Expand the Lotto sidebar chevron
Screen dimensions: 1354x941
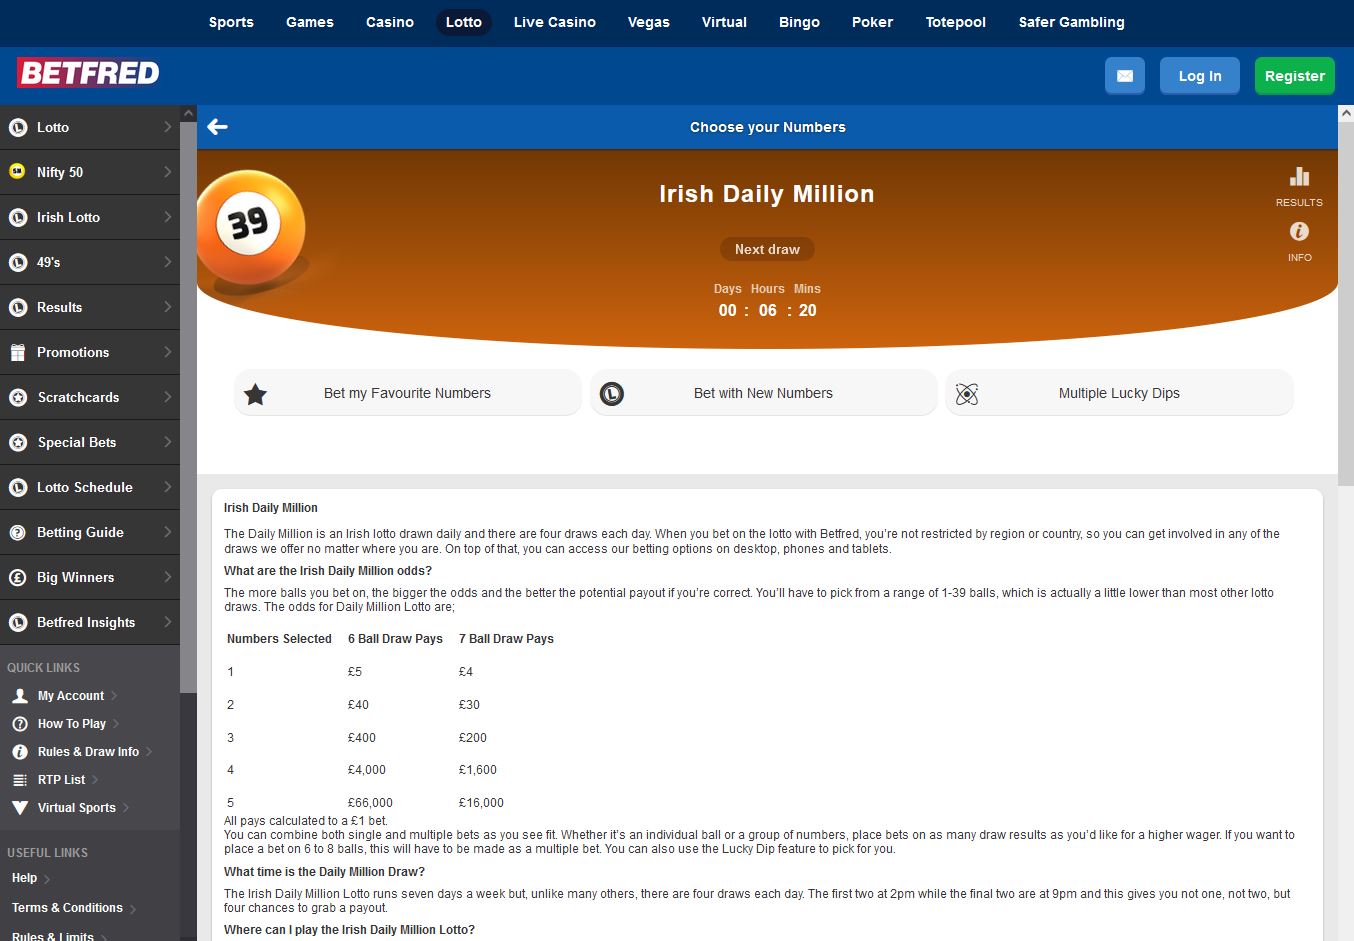coord(167,127)
